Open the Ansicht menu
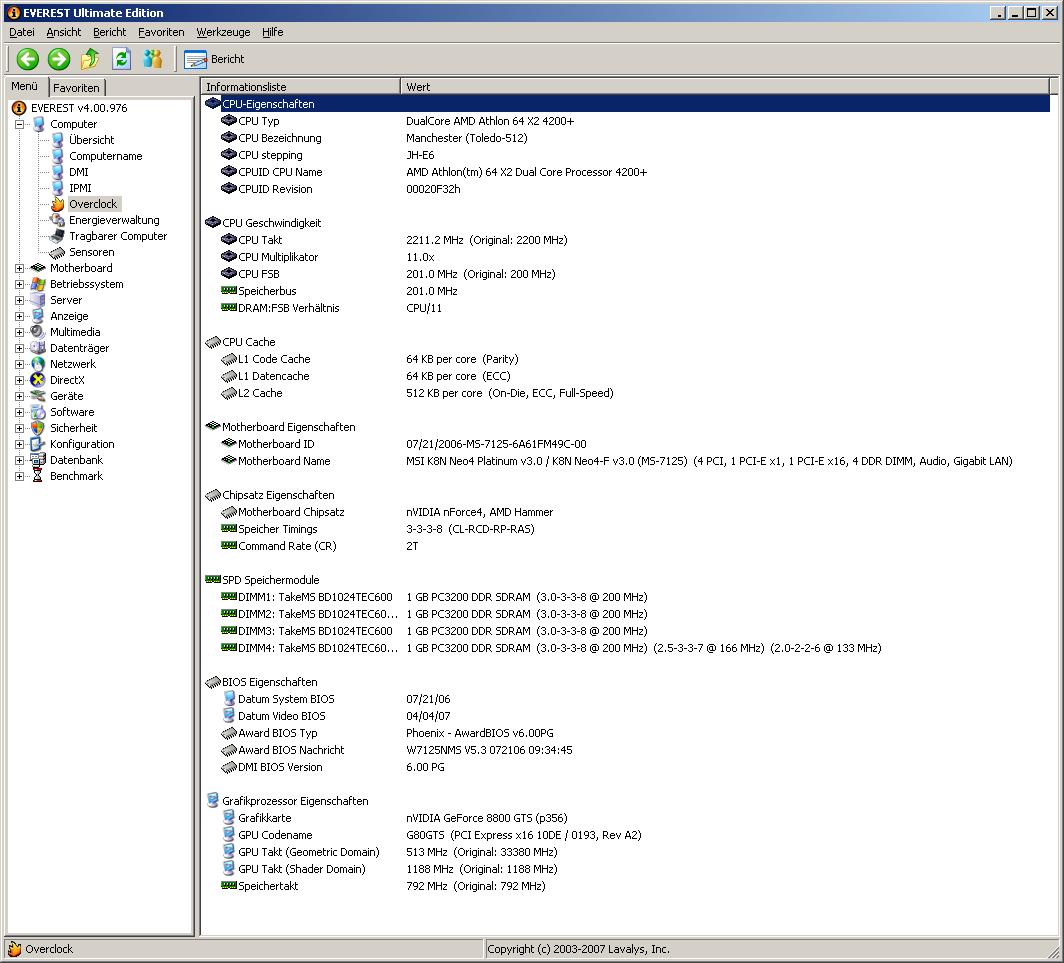 tap(64, 32)
